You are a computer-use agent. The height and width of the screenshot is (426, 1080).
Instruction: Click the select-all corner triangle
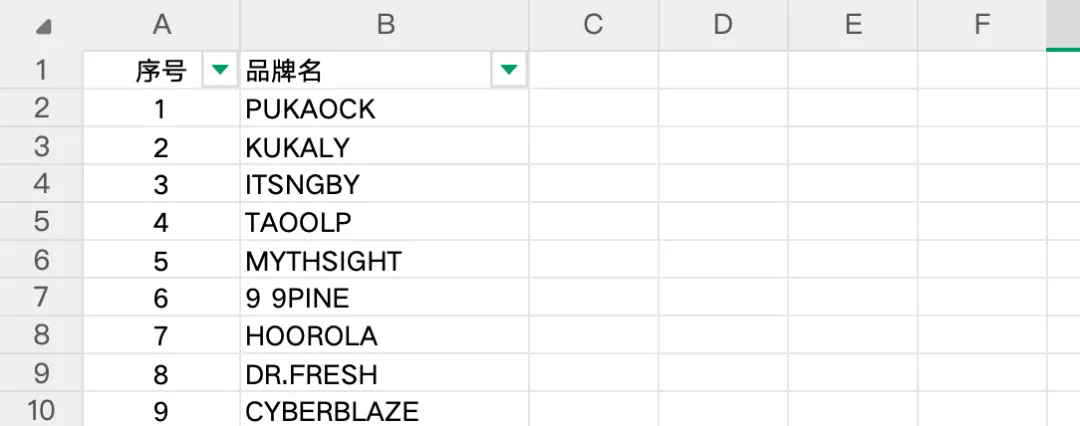pos(43,27)
